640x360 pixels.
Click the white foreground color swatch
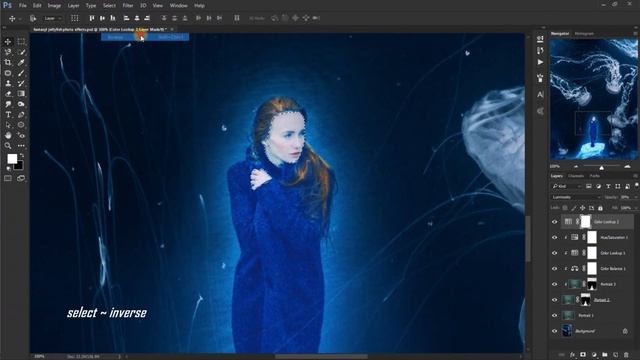12,158
